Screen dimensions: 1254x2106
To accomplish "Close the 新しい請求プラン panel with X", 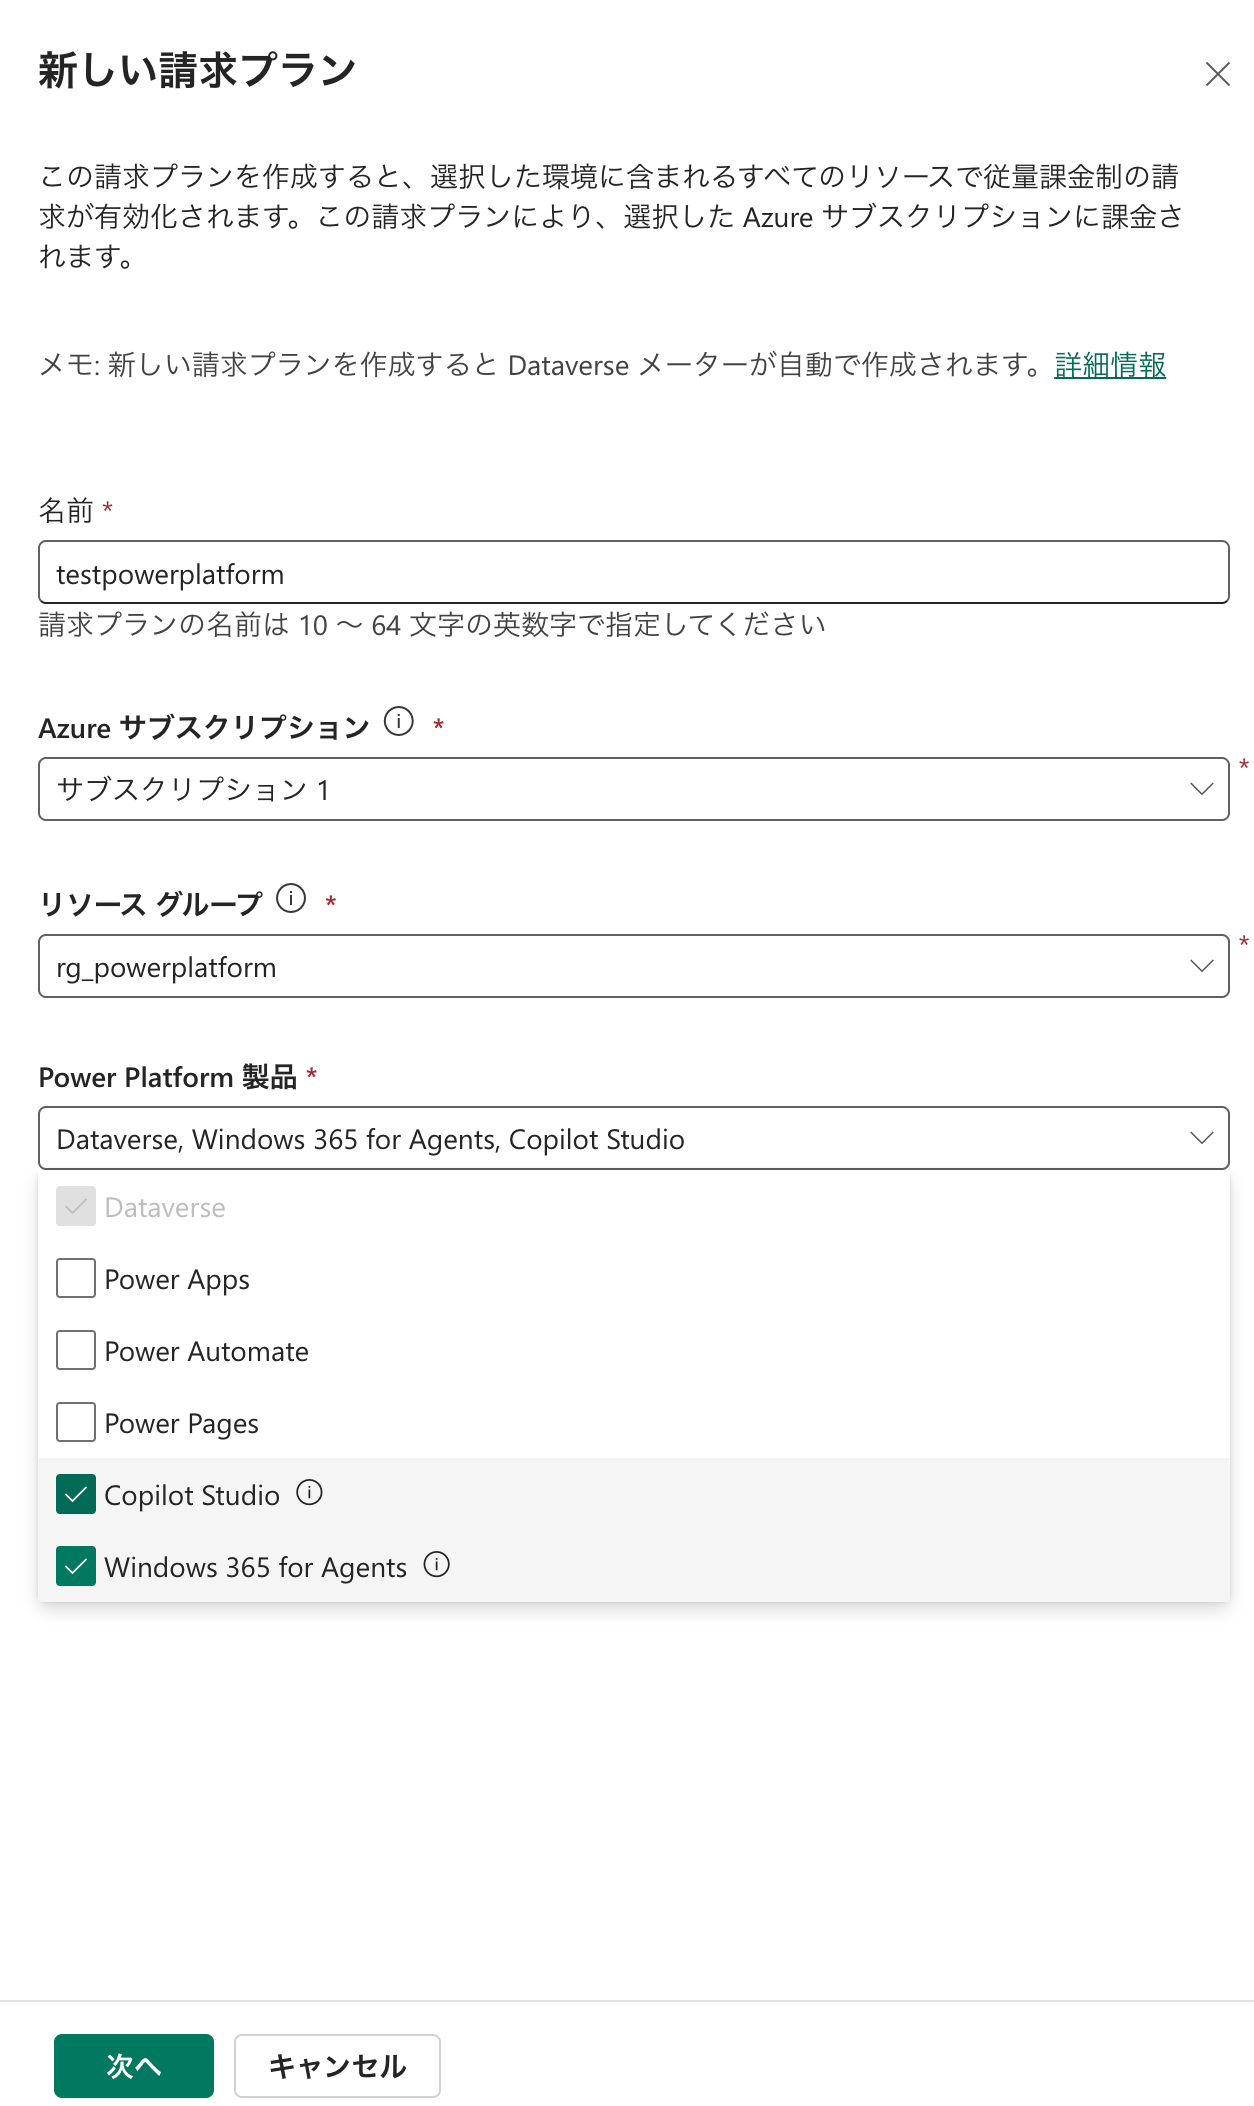I will click(x=1217, y=74).
